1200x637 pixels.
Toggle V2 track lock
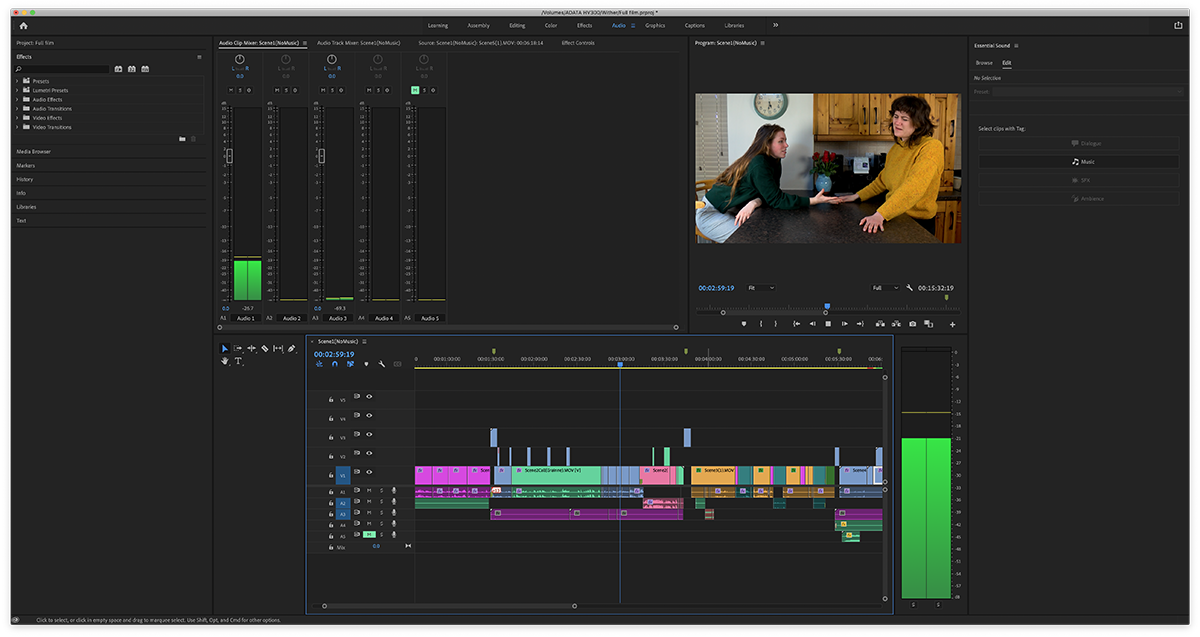click(331, 456)
